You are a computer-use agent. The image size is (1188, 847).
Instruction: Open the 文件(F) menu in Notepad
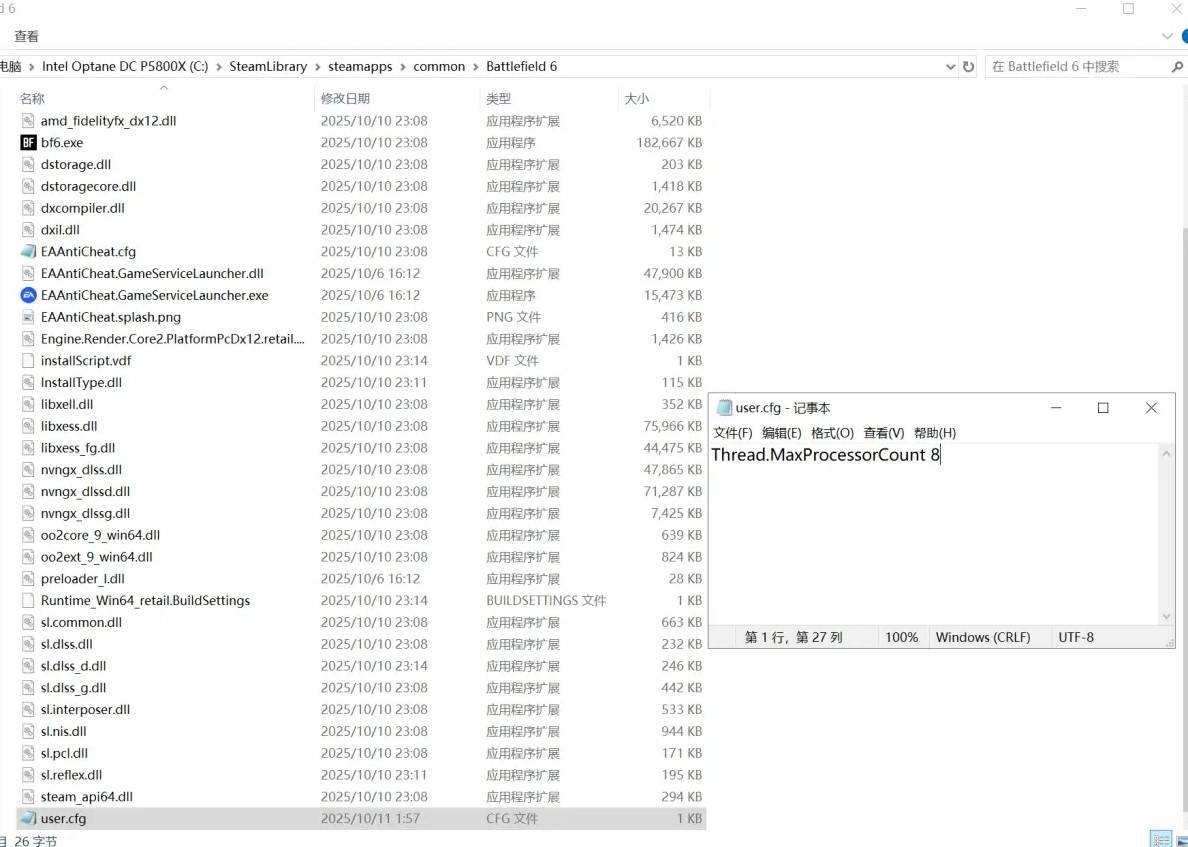tap(732, 433)
